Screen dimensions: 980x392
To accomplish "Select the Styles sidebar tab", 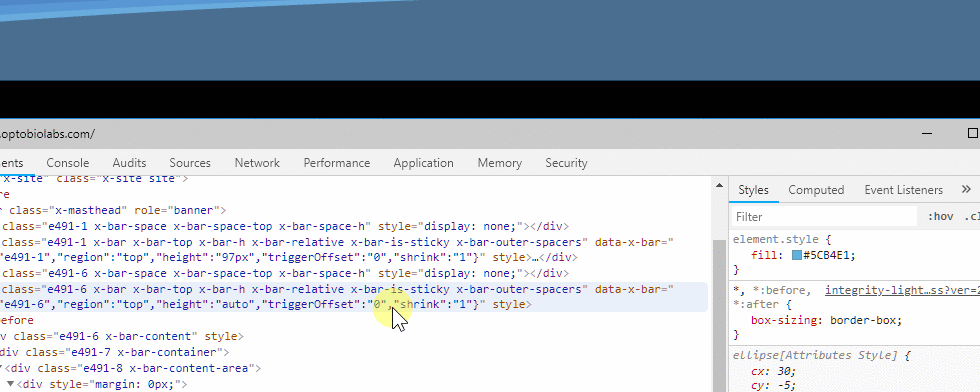I will pos(754,190).
